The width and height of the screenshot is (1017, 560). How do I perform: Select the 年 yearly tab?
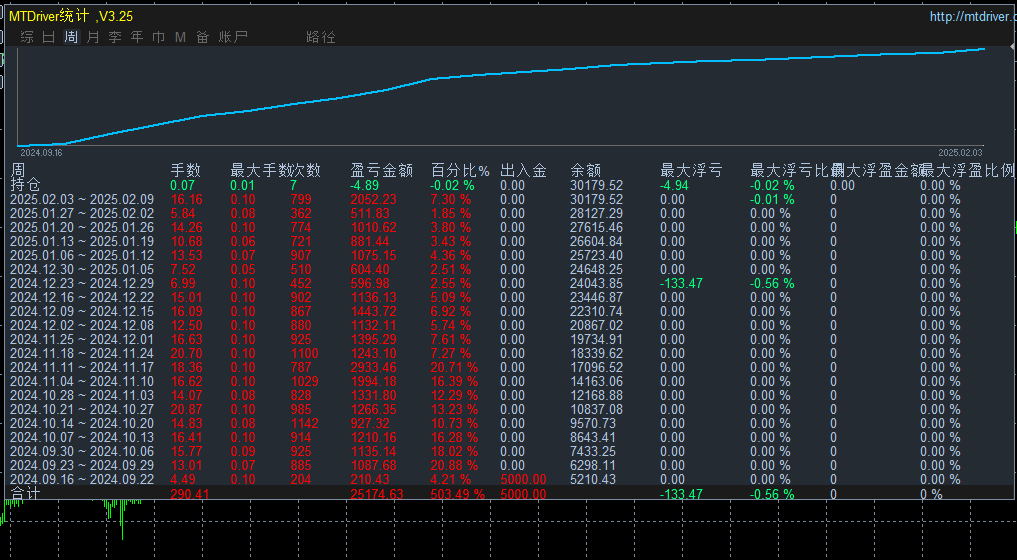click(137, 37)
